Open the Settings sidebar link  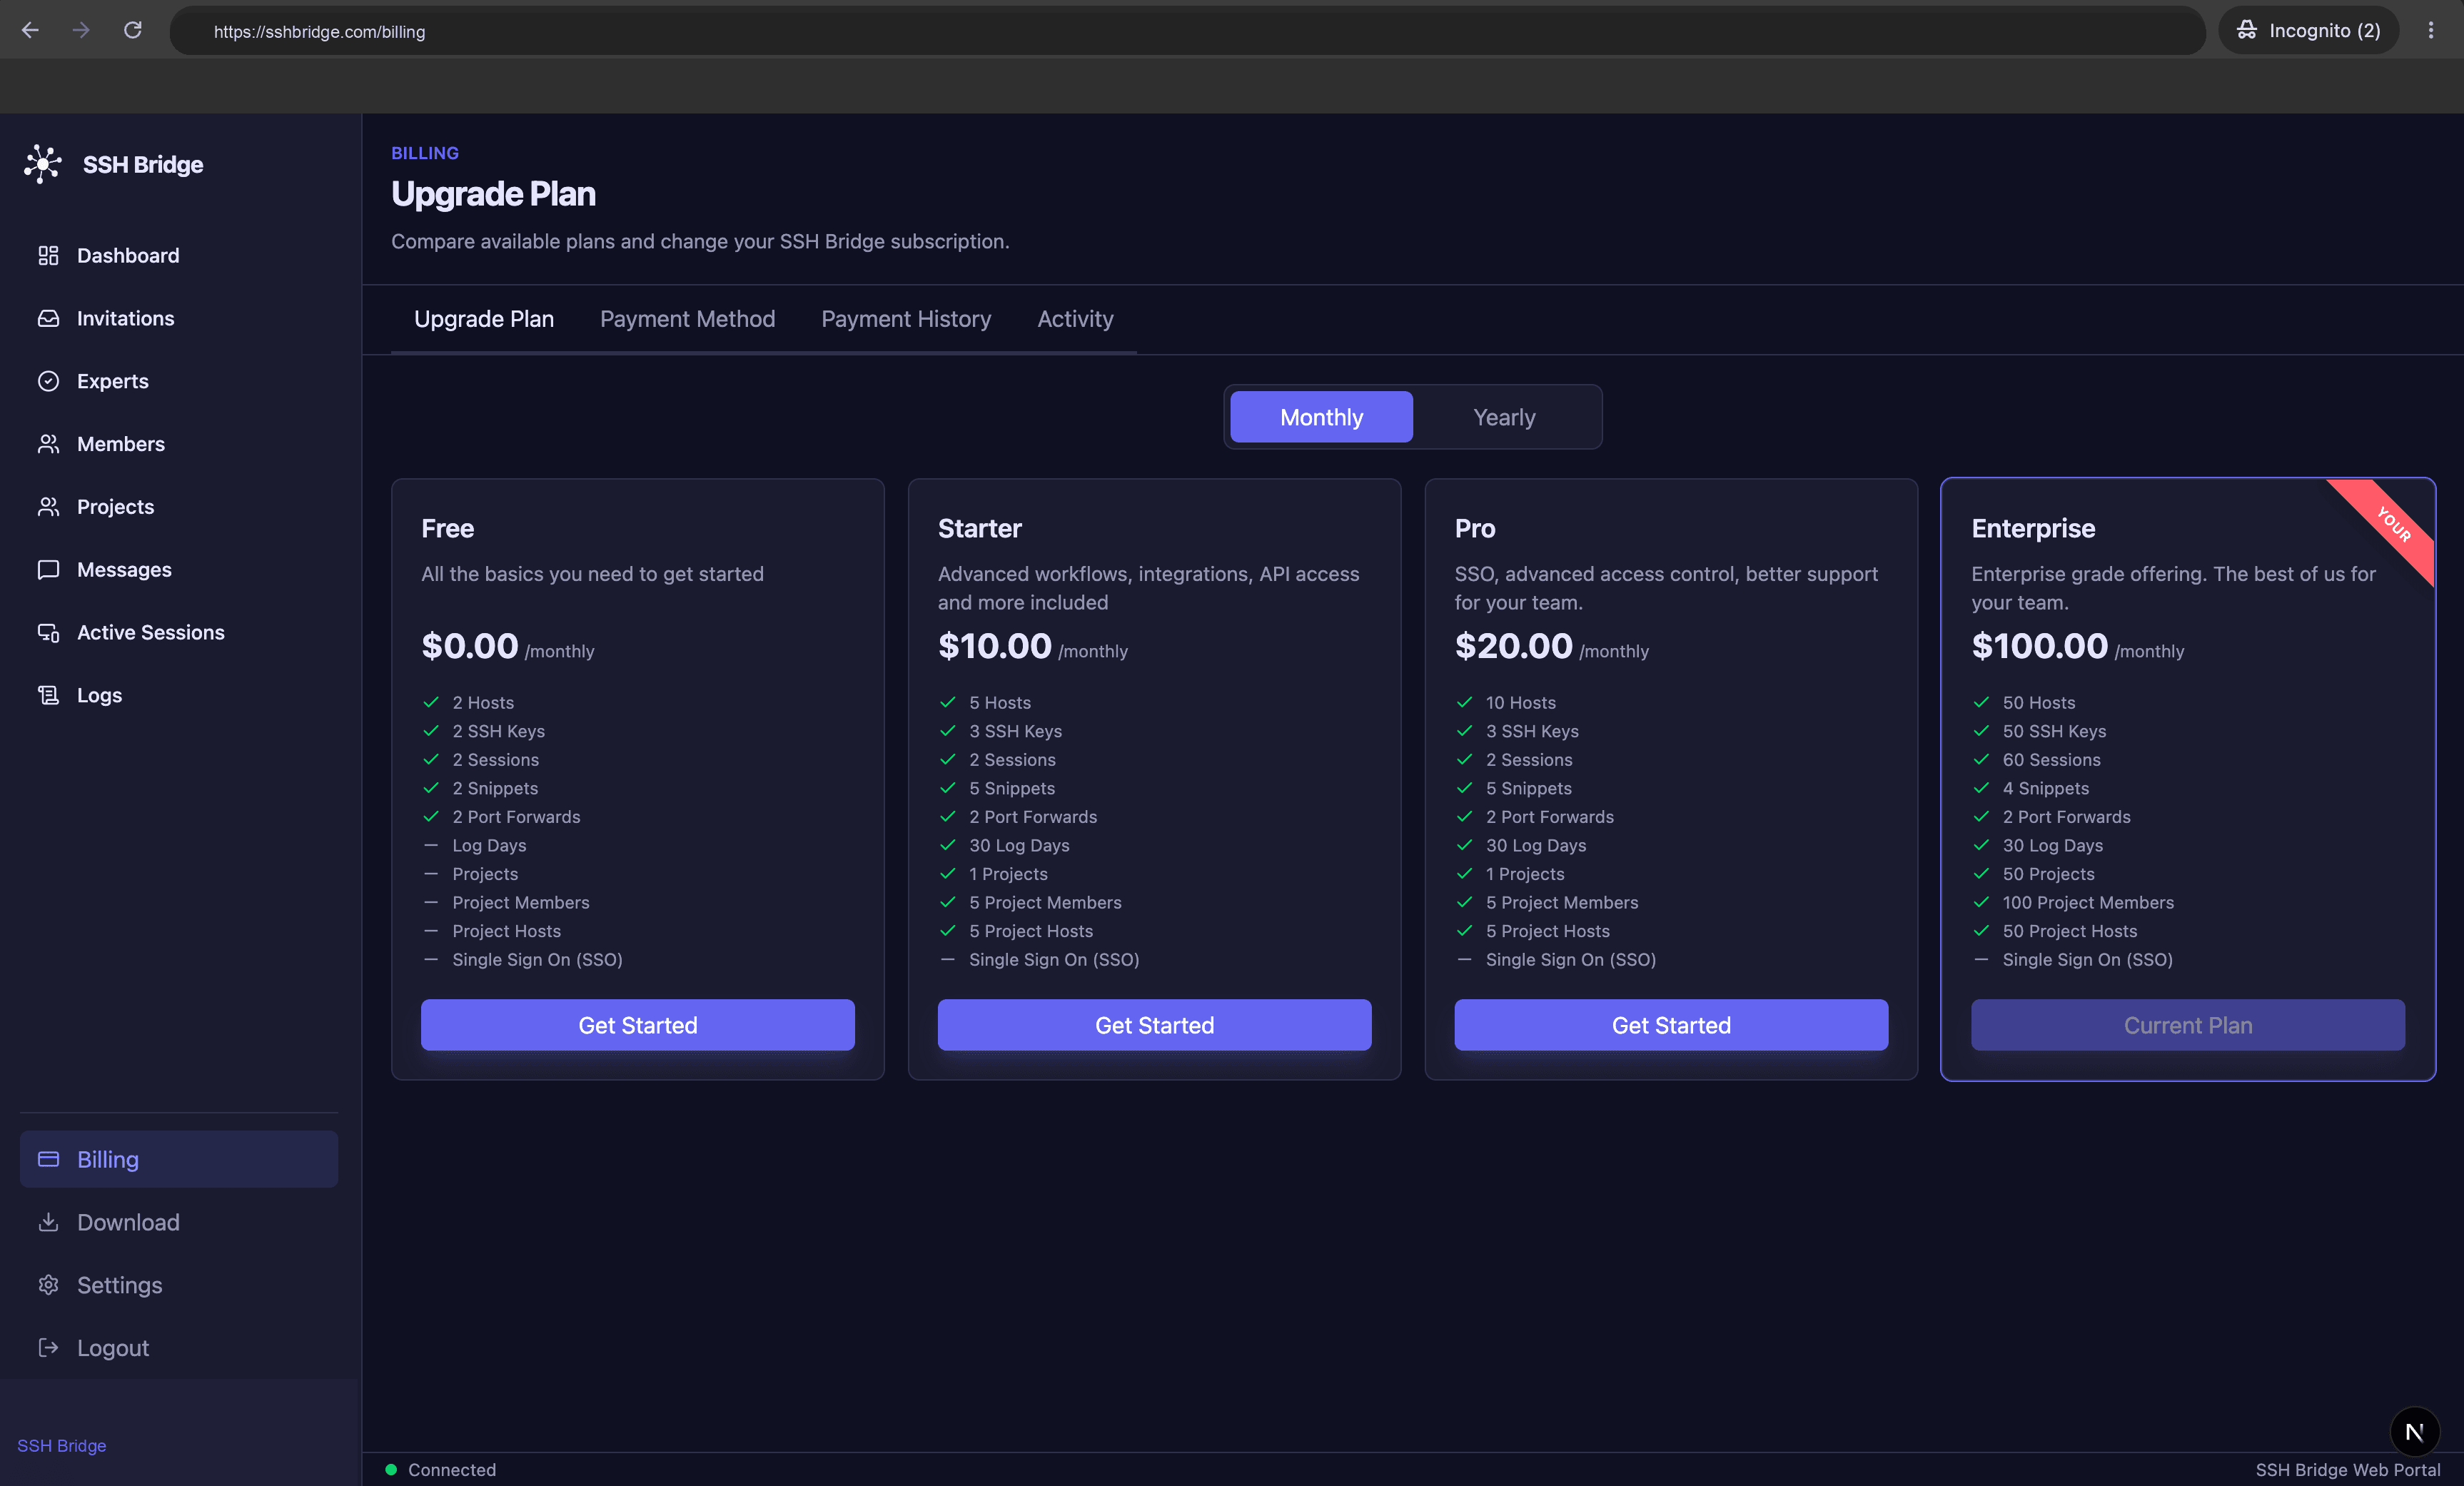click(179, 1285)
